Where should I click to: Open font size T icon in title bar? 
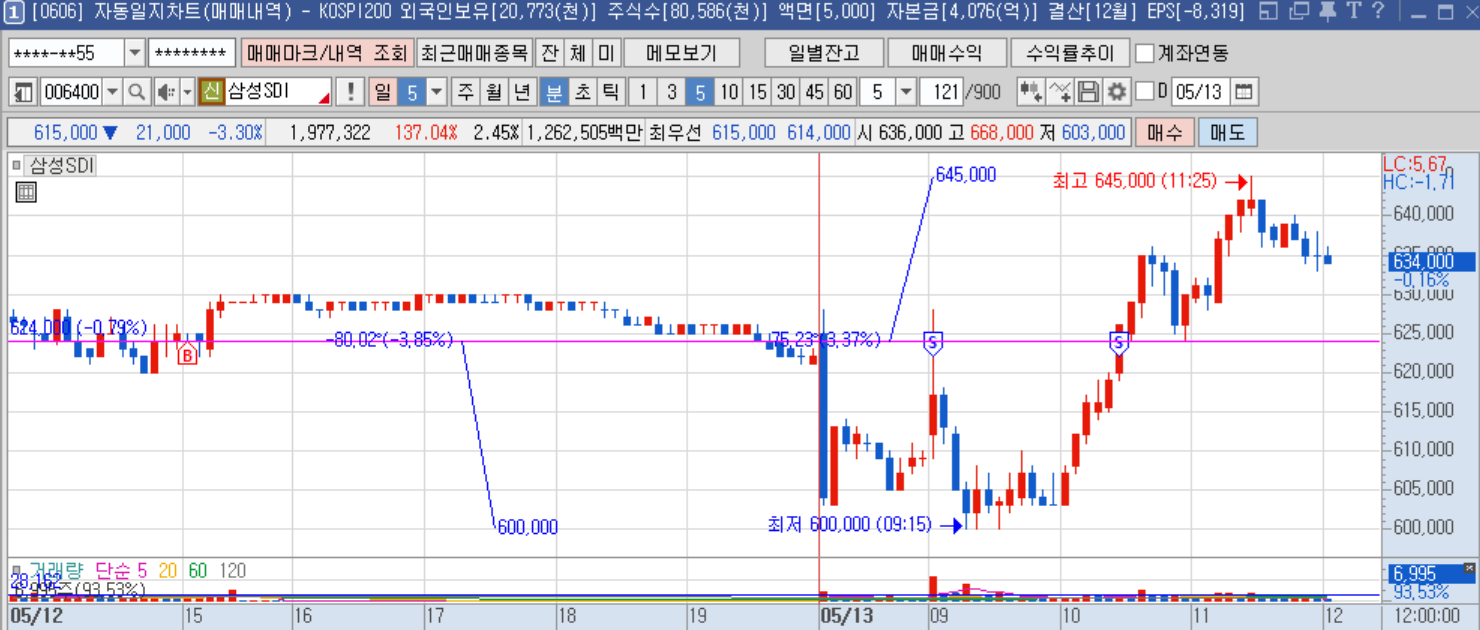click(x=1354, y=12)
